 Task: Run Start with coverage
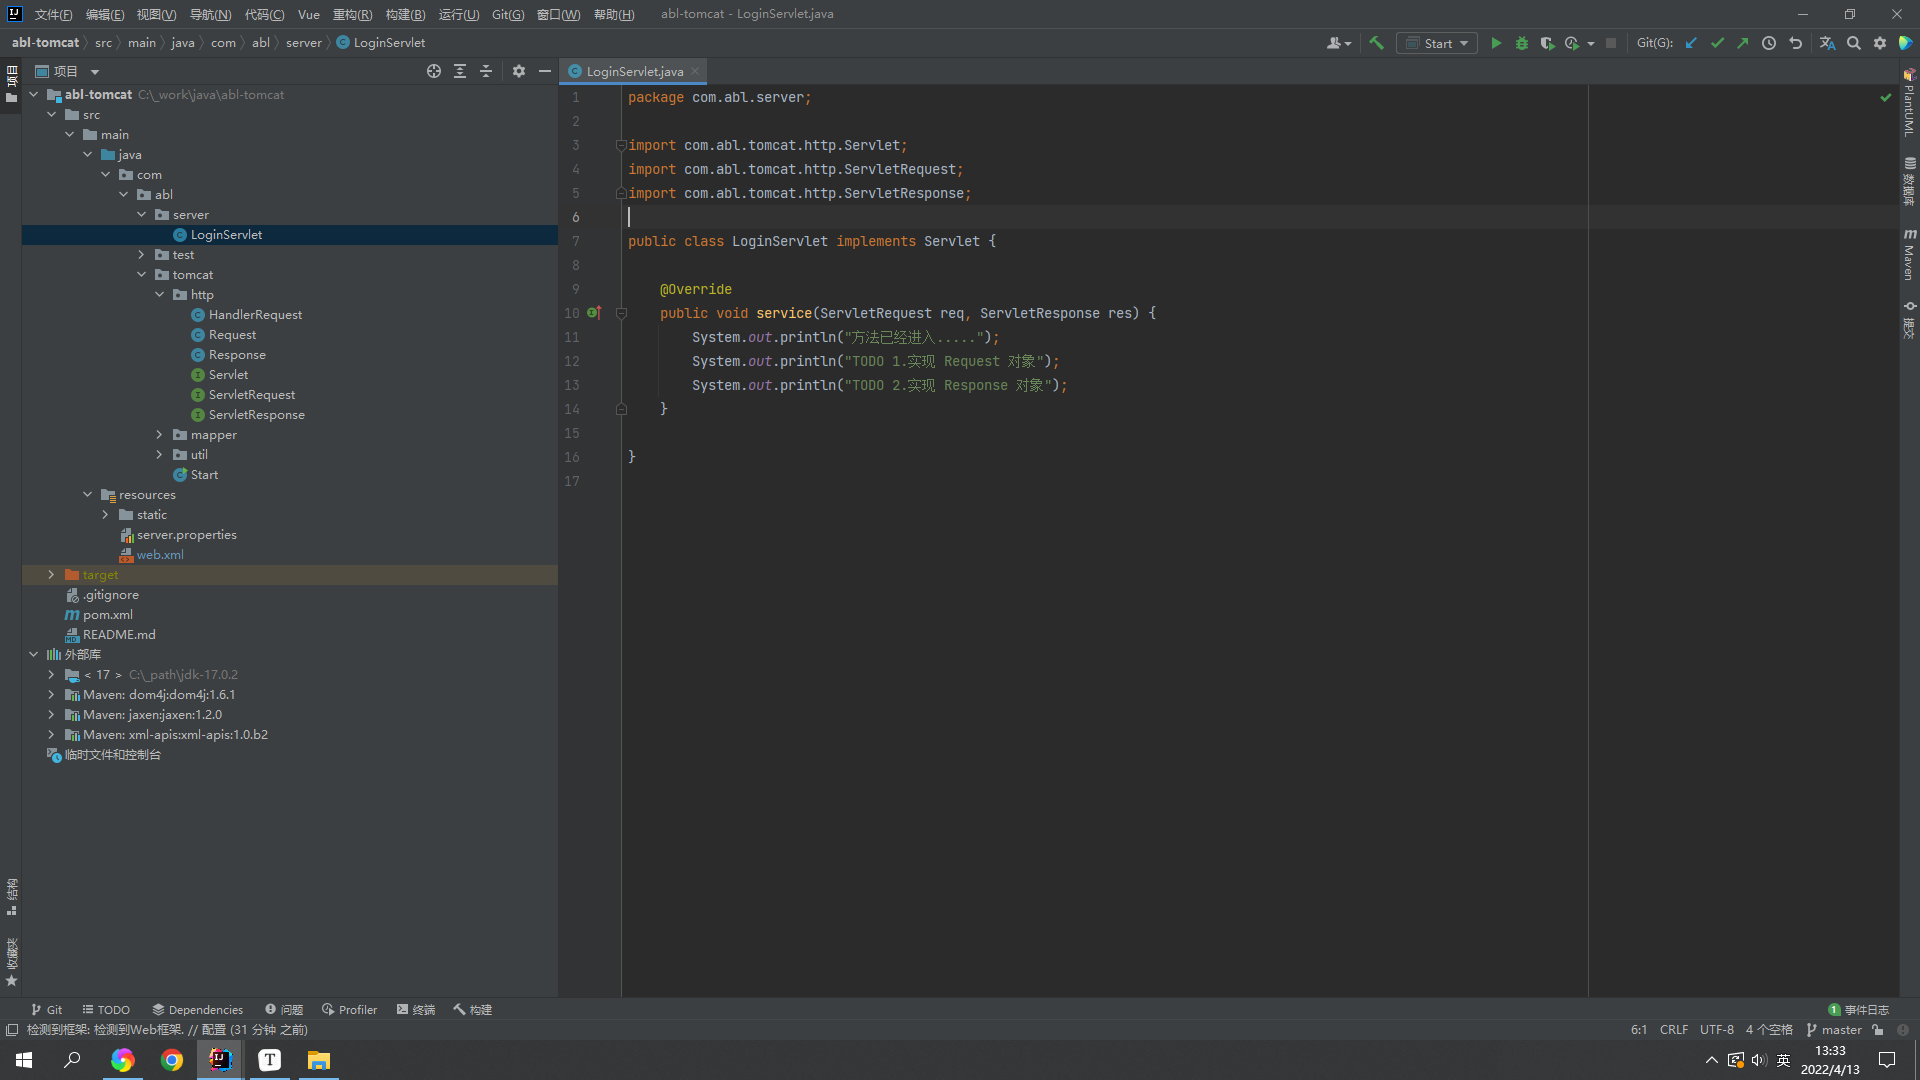pyautogui.click(x=1547, y=43)
